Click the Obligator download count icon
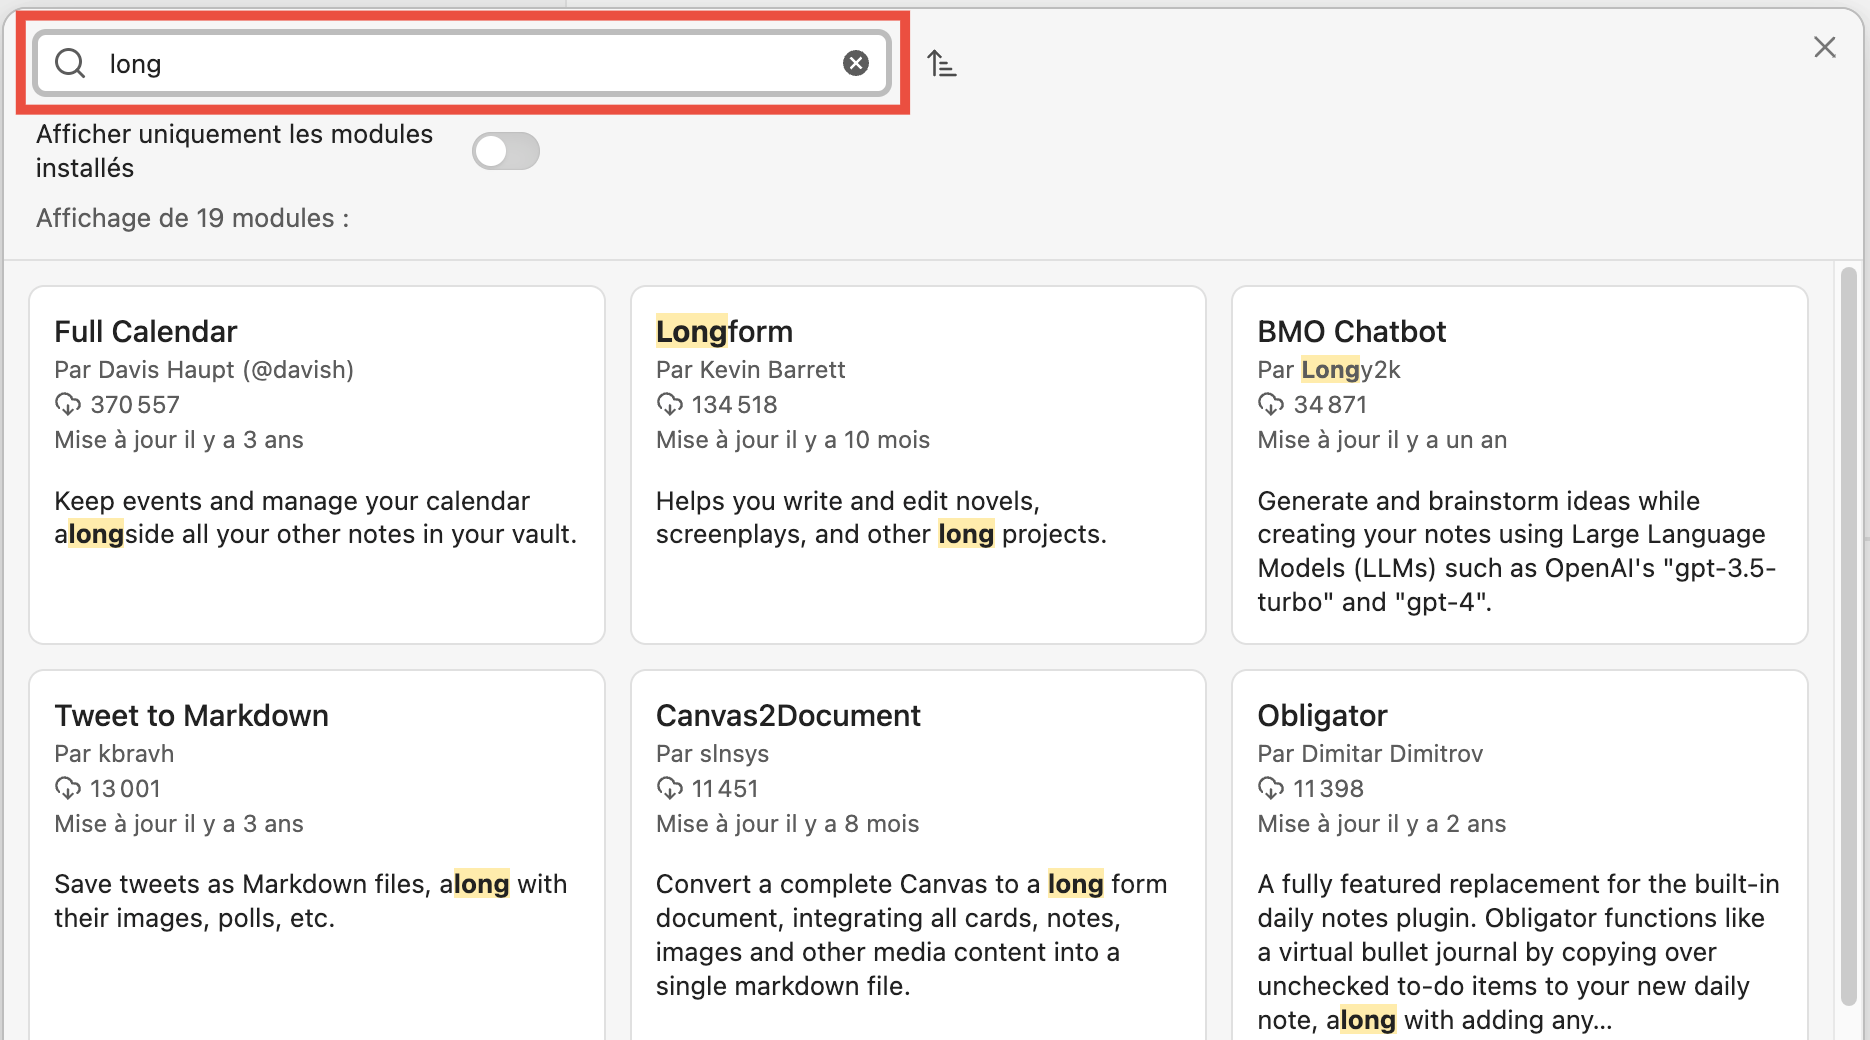 (x=1271, y=788)
